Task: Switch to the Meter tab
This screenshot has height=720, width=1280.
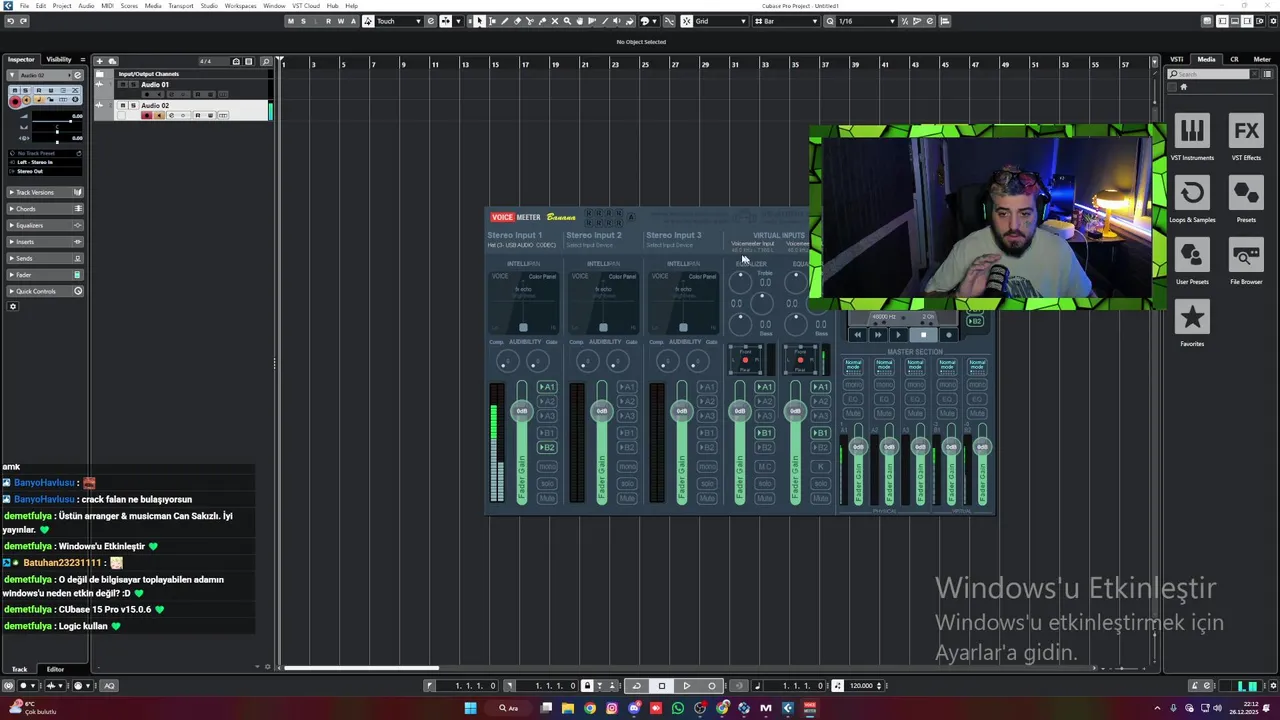Action: coord(1262,59)
